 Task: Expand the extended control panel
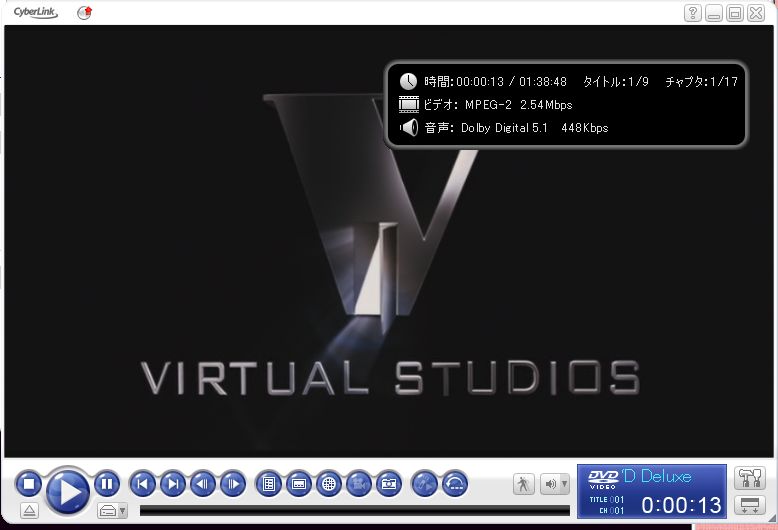[x=750, y=506]
